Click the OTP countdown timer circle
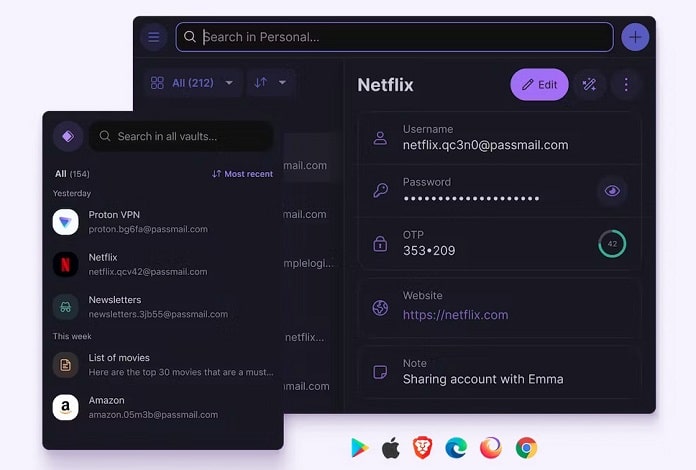The width and height of the screenshot is (696, 470). tap(612, 244)
